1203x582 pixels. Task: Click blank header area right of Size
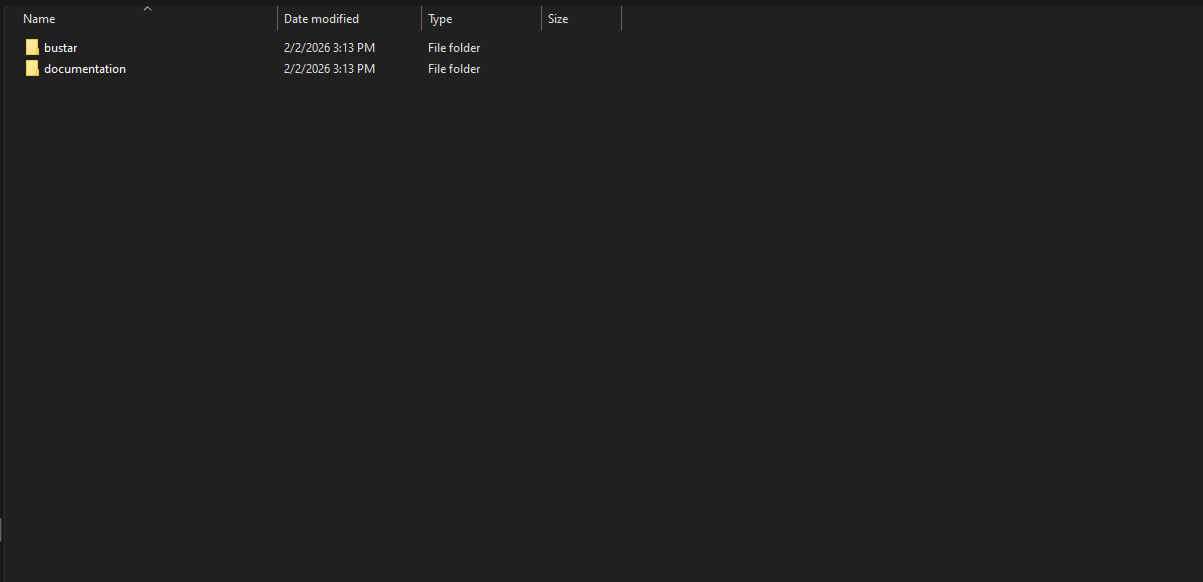pos(900,19)
